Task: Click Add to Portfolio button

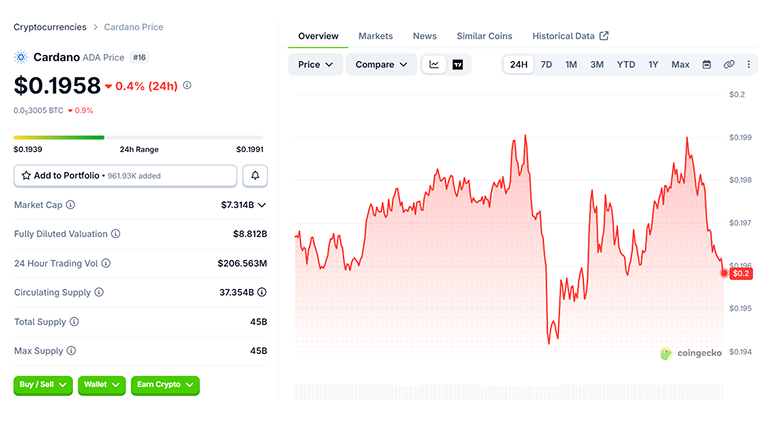Action: (x=125, y=175)
